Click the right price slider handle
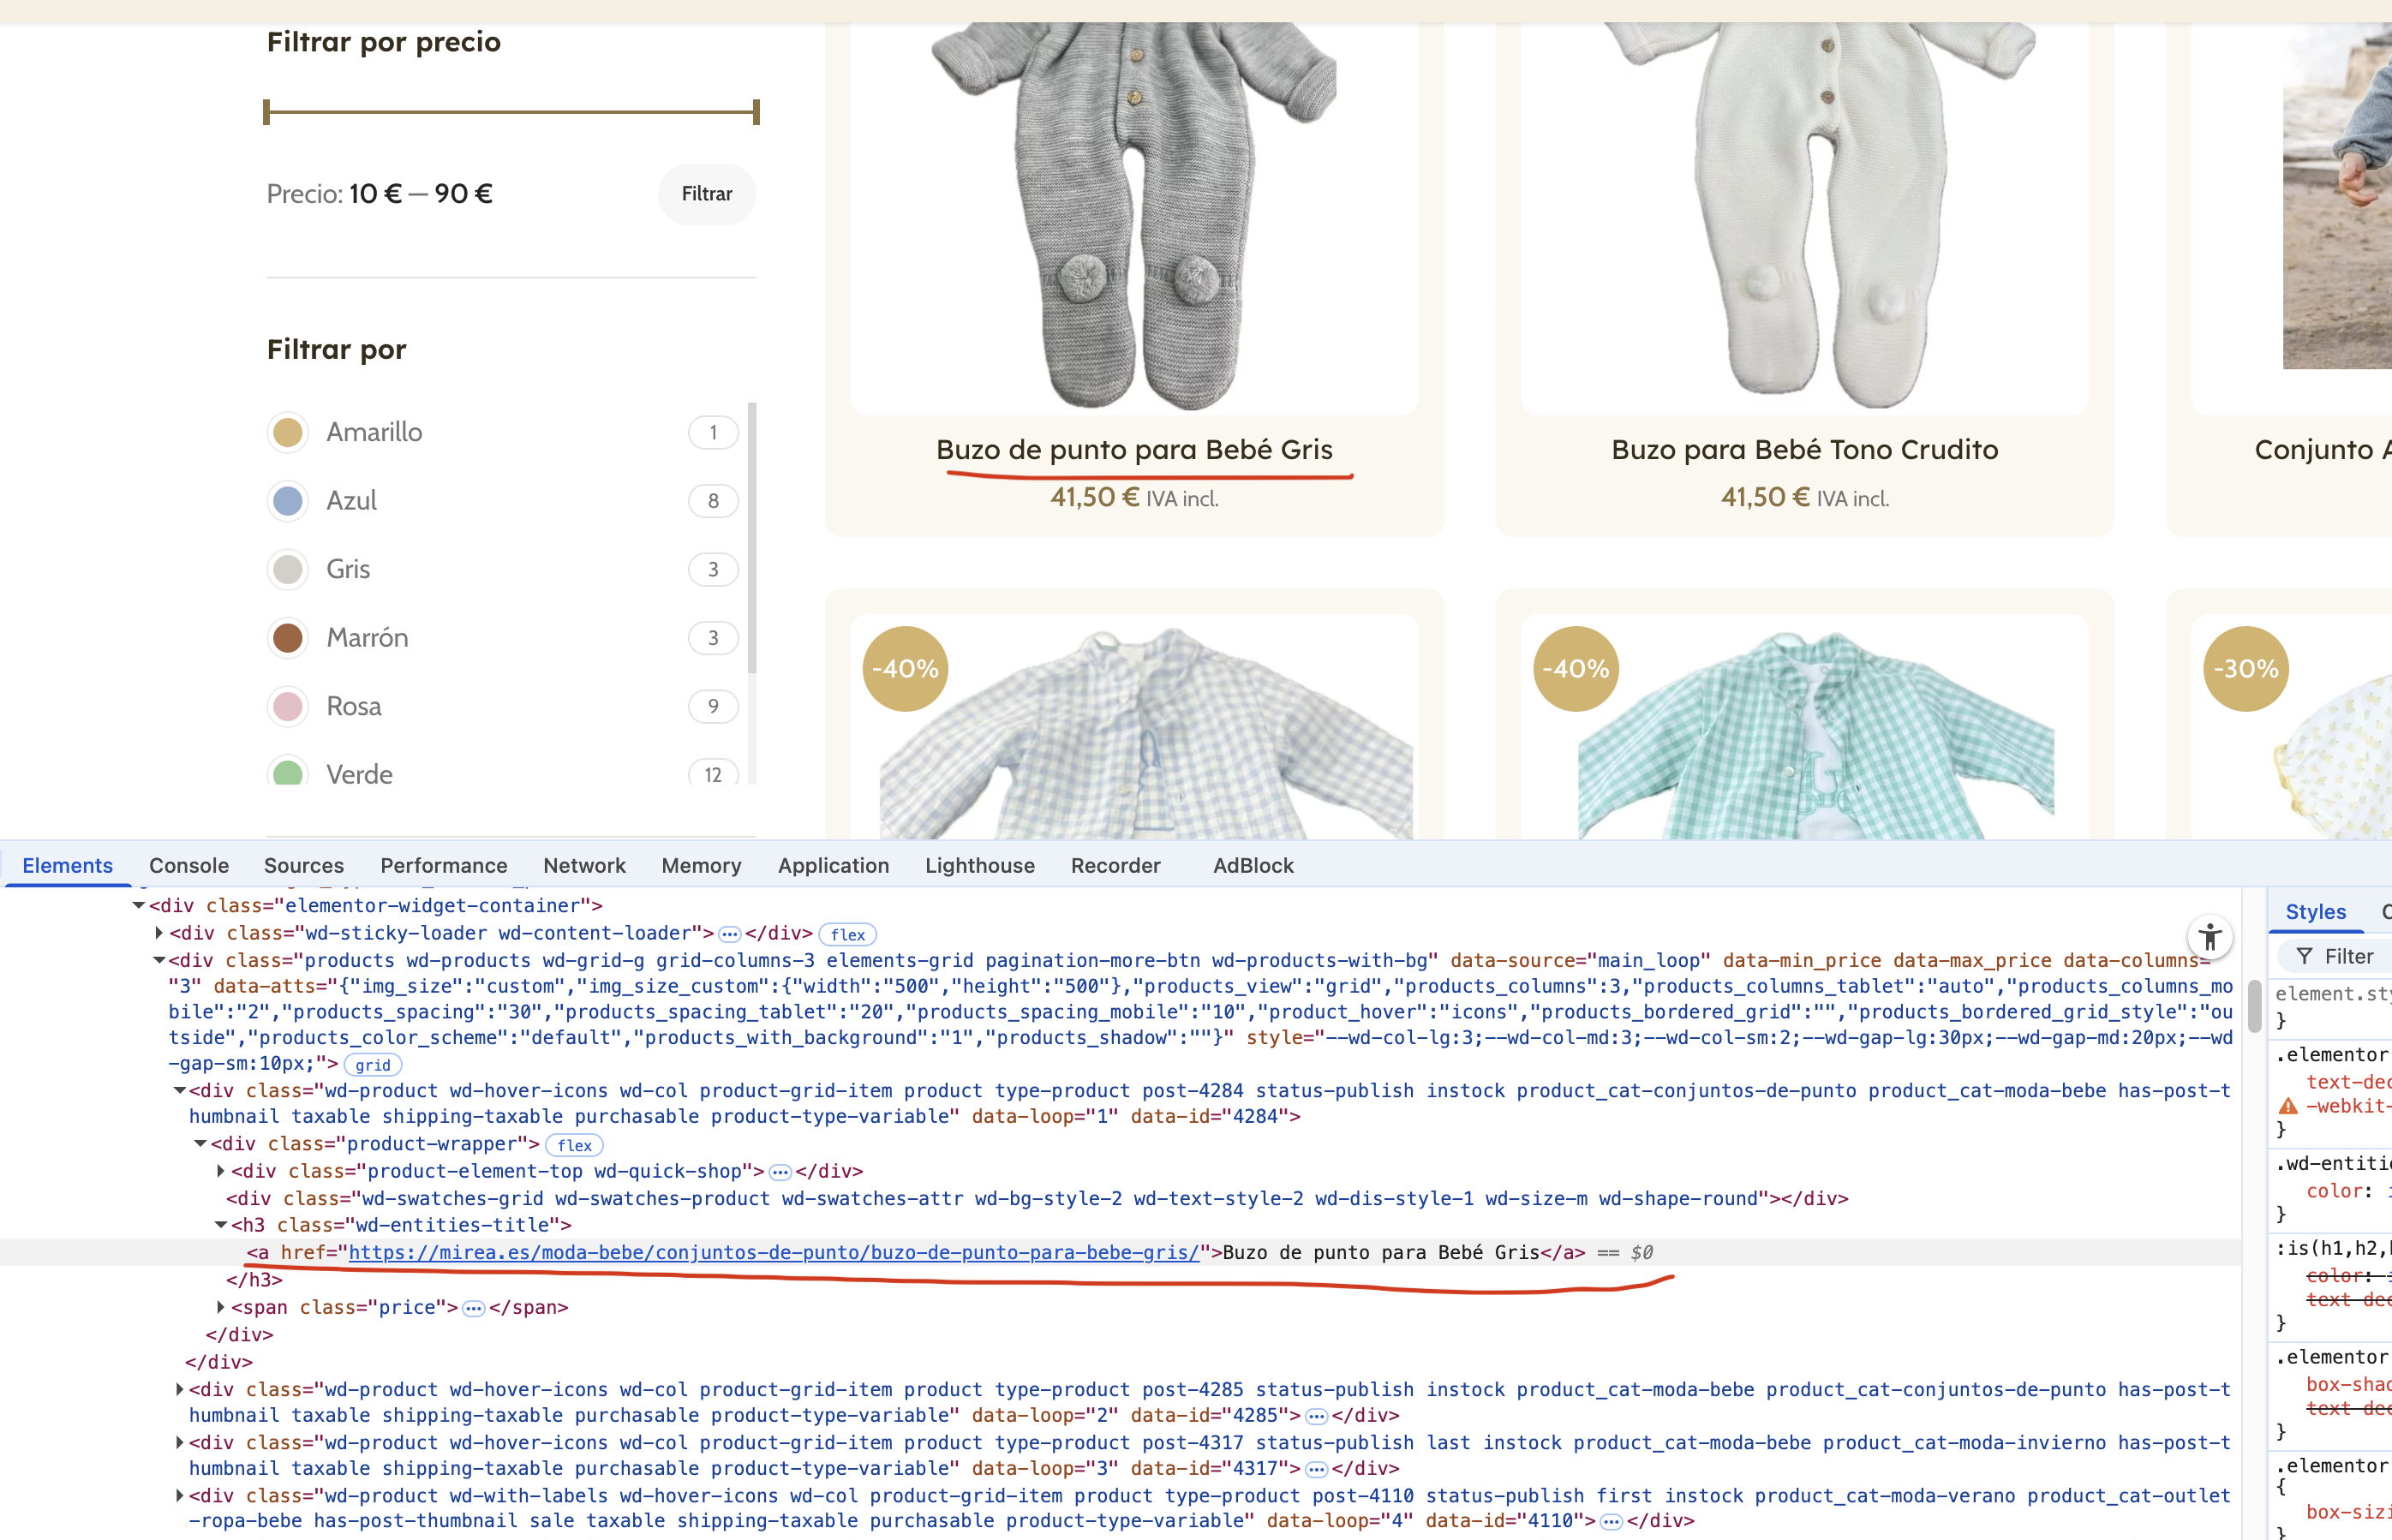This screenshot has height=1540, width=2392. coord(756,112)
